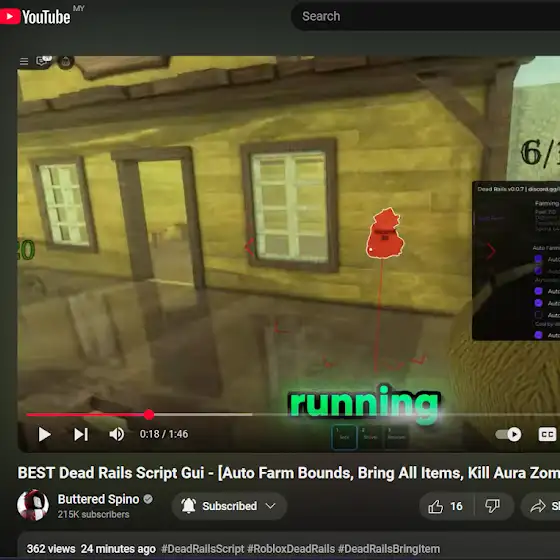The height and width of the screenshot is (560, 560).
Task: Skip to next video
Action: pos(81,434)
